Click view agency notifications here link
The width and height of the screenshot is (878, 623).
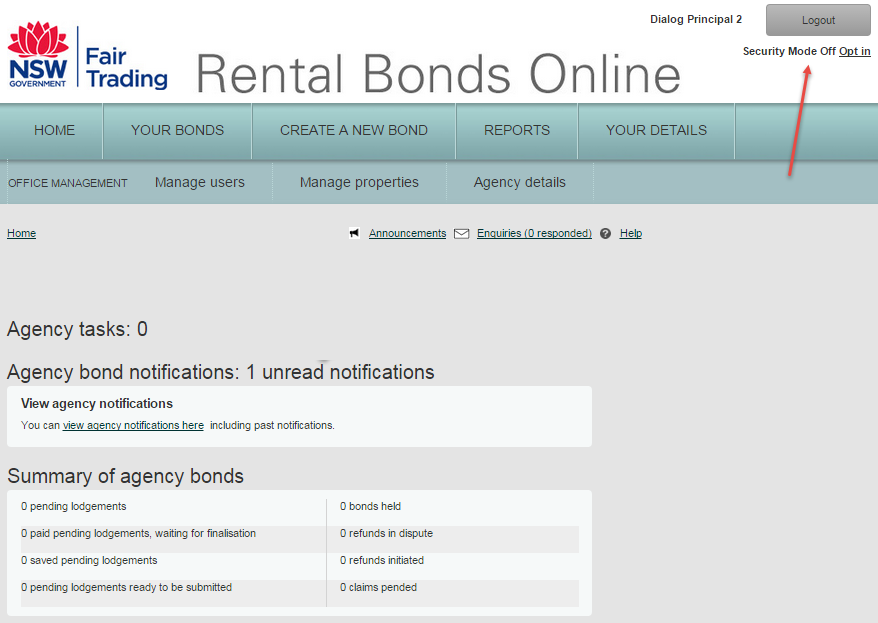point(133,425)
